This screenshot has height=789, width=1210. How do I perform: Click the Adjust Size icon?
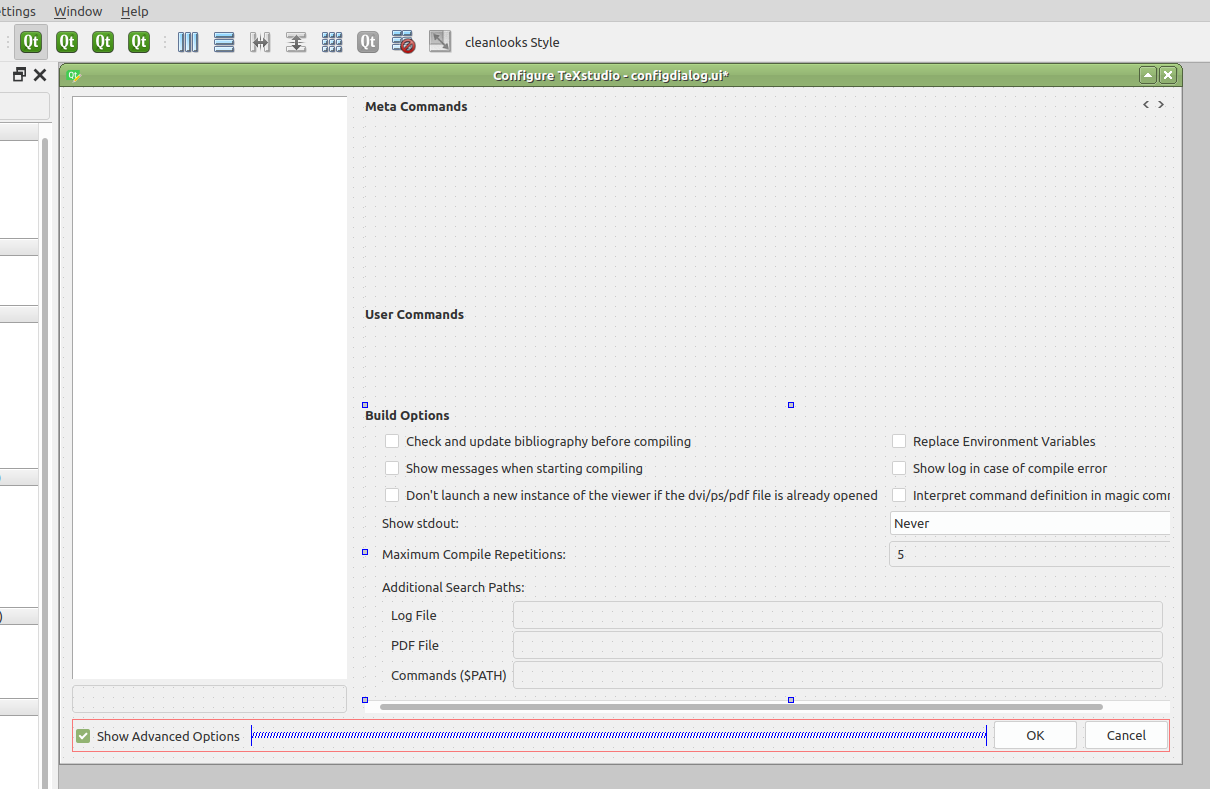[439, 42]
